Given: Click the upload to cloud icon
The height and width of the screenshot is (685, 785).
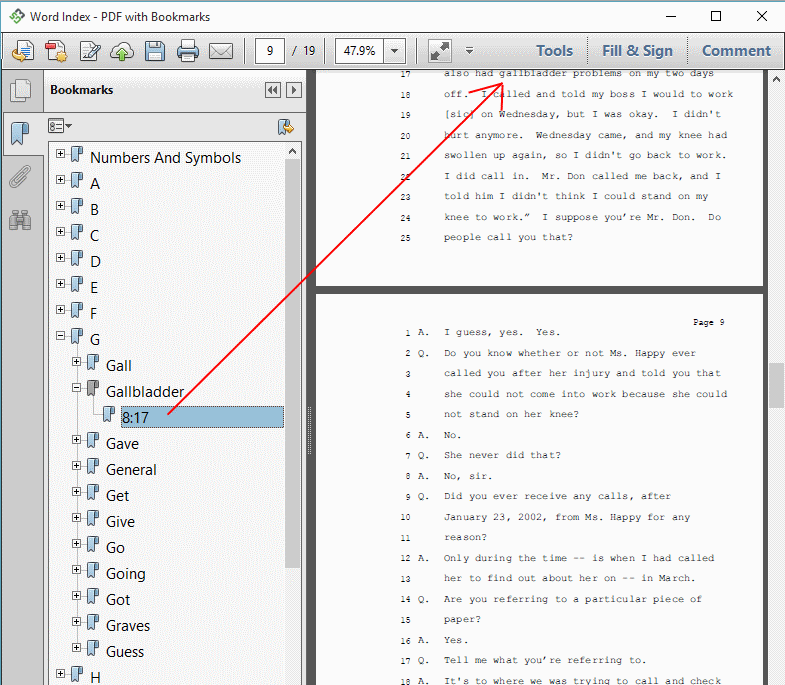Looking at the screenshot, I should tap(122, 51).
